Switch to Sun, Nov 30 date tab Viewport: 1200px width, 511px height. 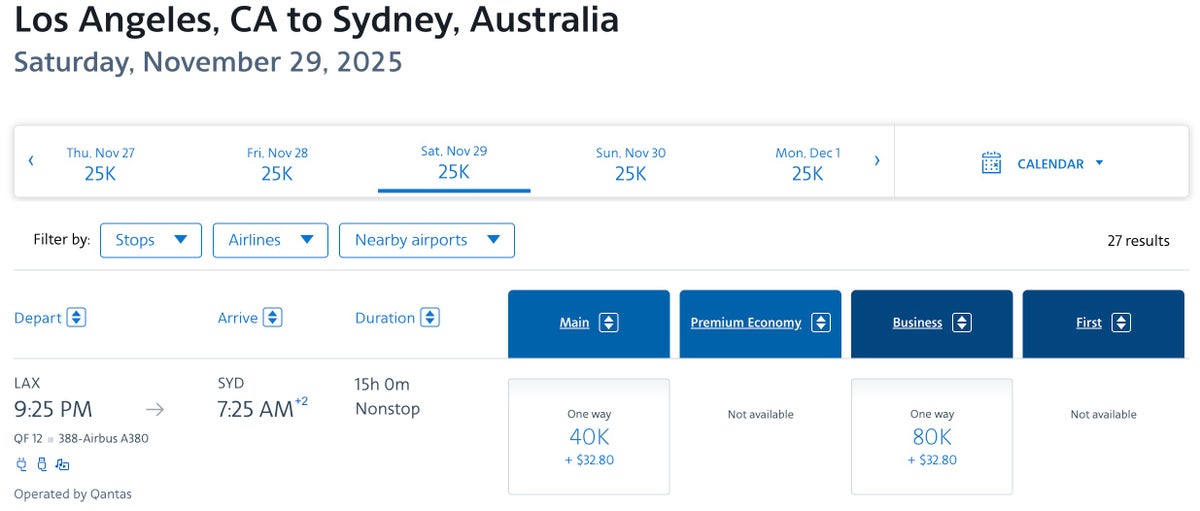click(x=630, y=163)
